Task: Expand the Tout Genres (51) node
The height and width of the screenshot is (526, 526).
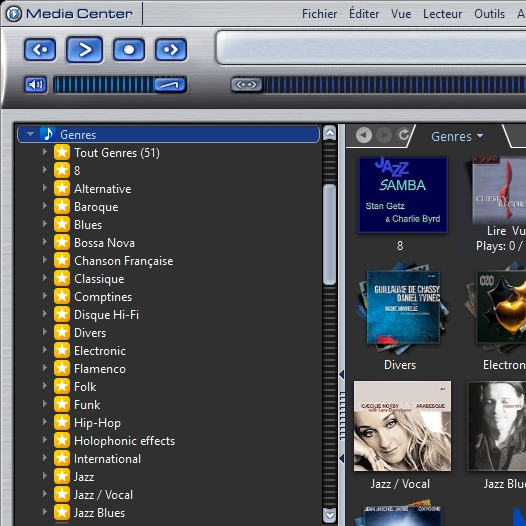Action: (x=45, y=152)
